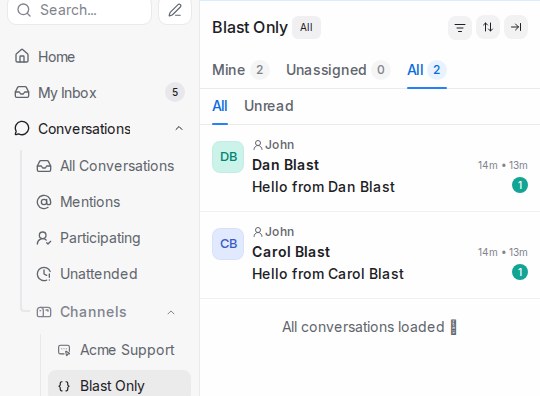Image resolution: width=540 pixels, height=396 pixels.
Task: Open Participating conversations
Action: click(x=100, y=238)
